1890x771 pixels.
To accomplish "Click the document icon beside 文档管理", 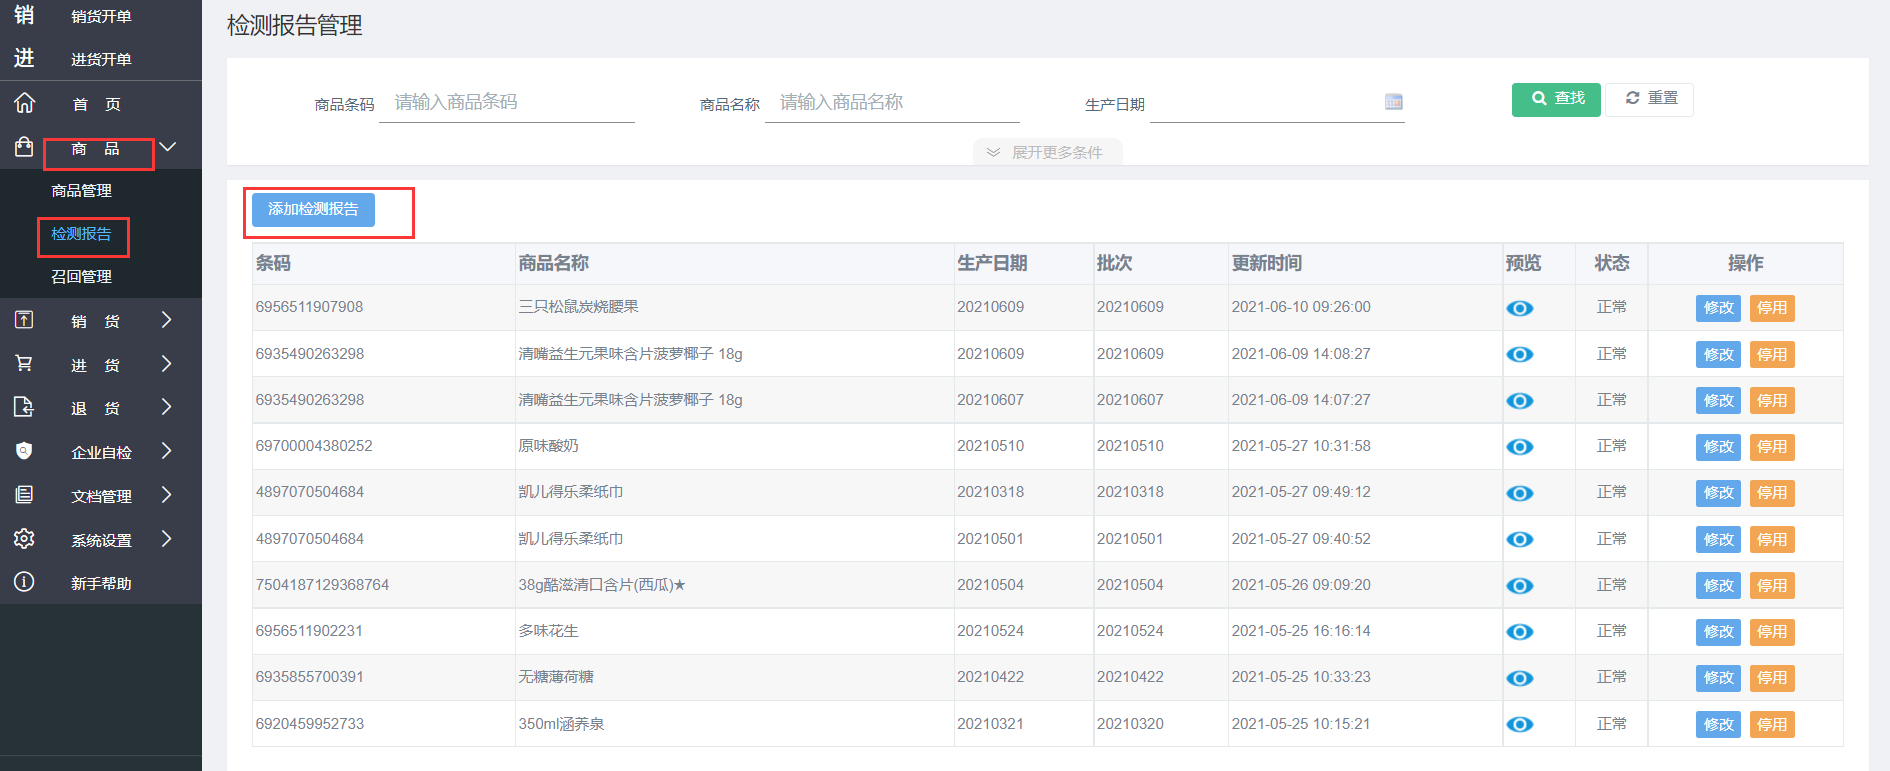I will [24, 495].
